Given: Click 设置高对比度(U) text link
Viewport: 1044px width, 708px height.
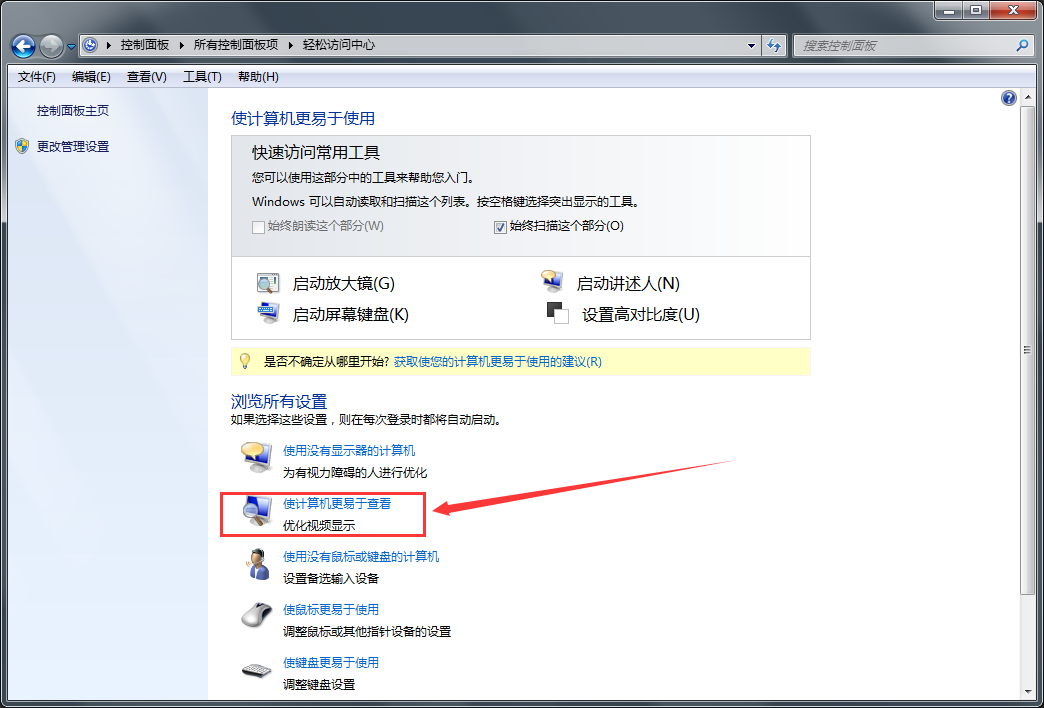Looking at the screenshot, I should (641, 314).
